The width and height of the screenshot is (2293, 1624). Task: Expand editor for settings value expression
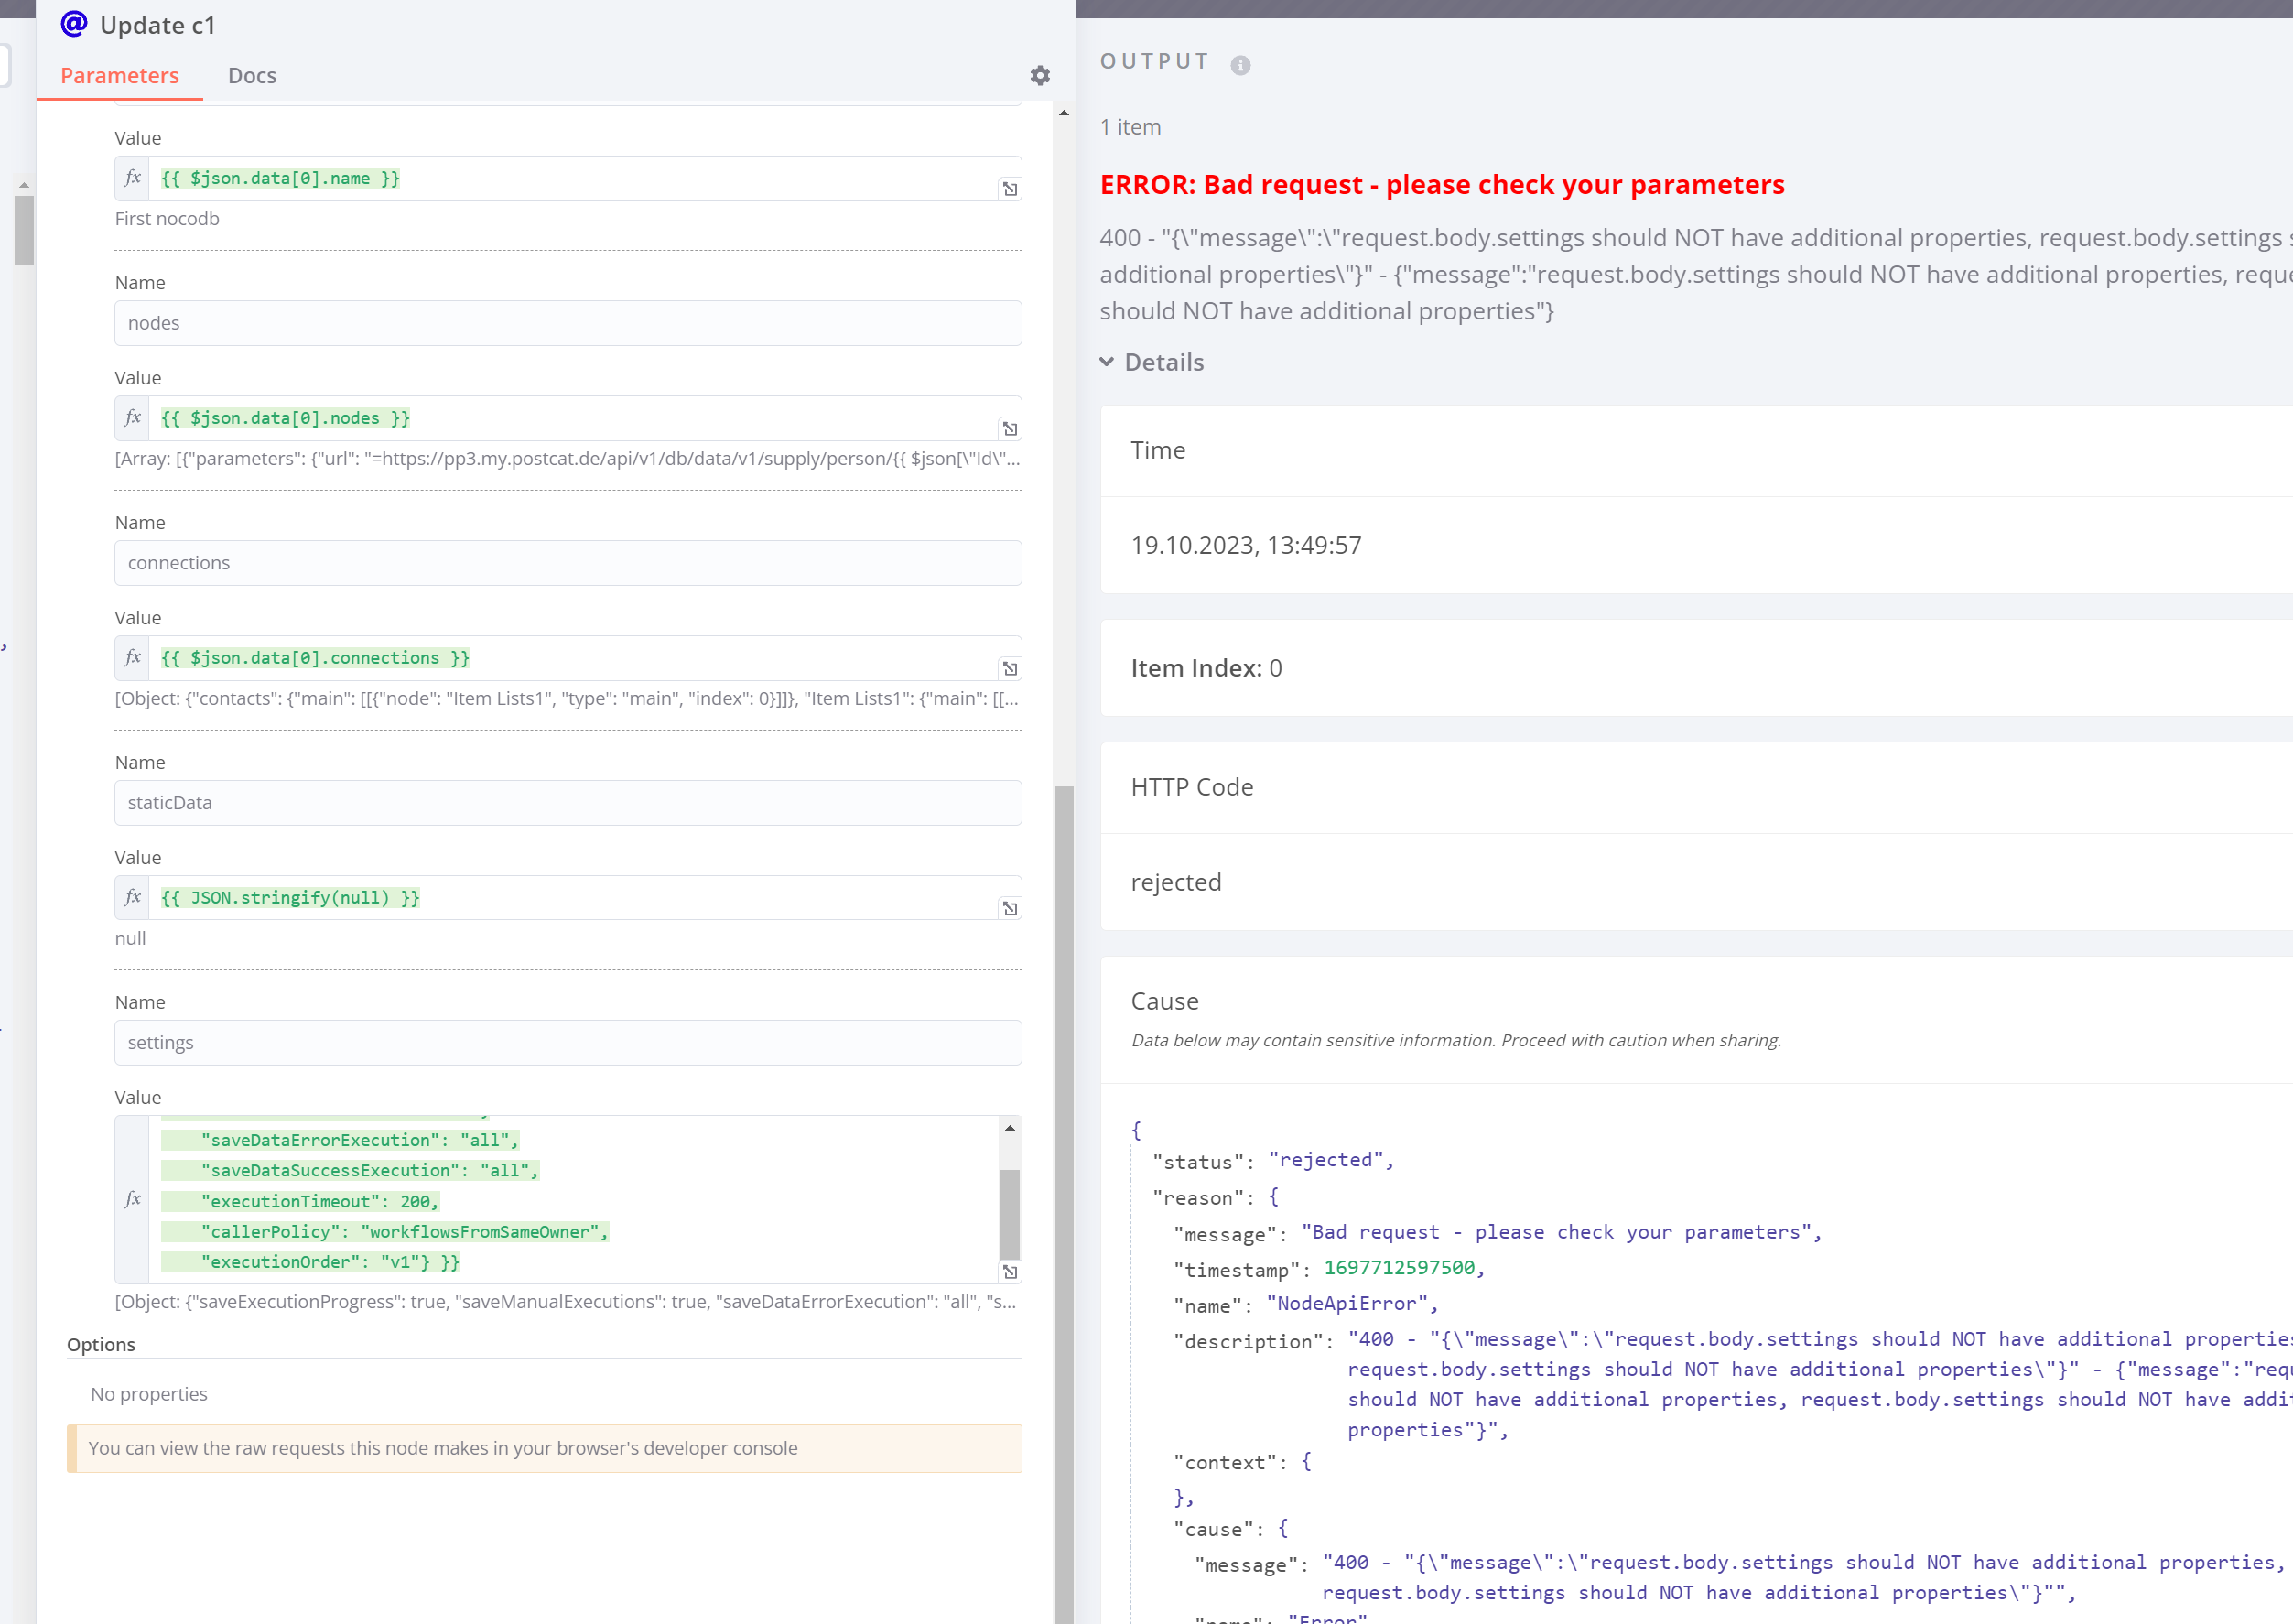[x=1010, y=1272]
